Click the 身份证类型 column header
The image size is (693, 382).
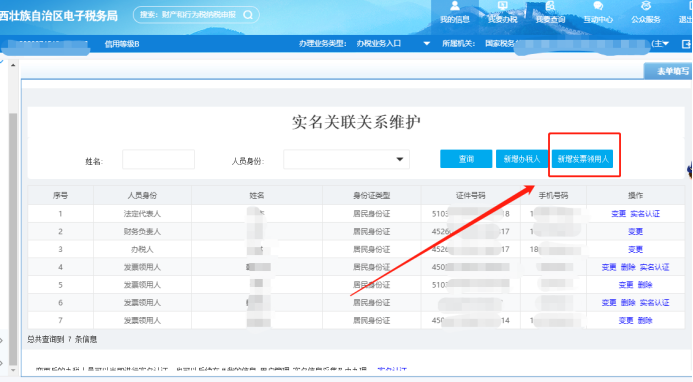pyautogui.click(x=371, y=195)
